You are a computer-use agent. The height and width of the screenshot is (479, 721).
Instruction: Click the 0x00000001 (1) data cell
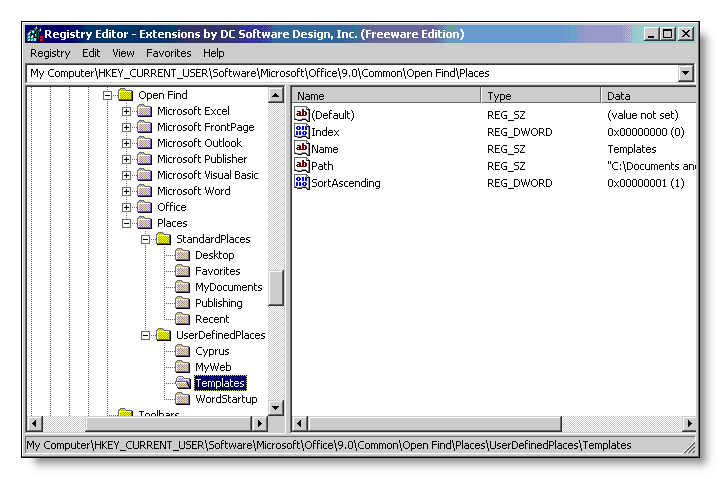(646, 183)
